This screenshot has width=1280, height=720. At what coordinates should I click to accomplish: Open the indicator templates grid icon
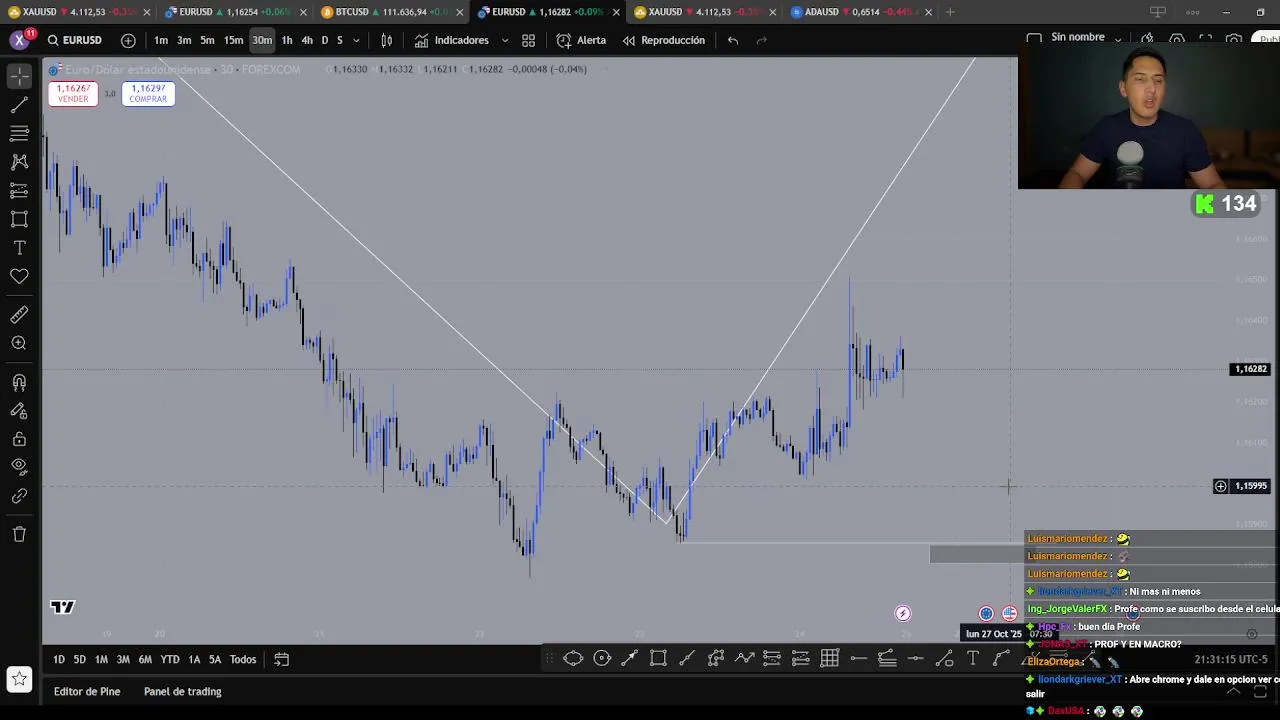pyautogui.click(x=528, y=40)
